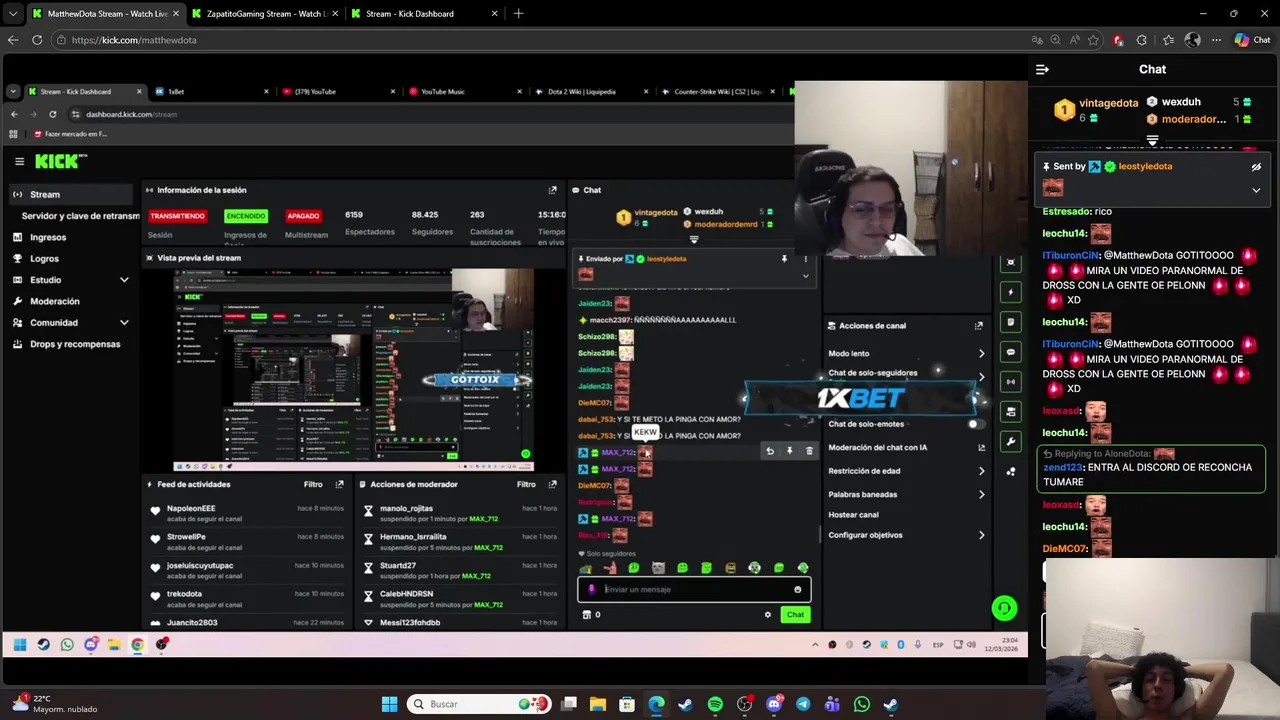Open OBS Studio from the taskbar
The width and height of the screenshot is (1280, 720).
pos(744,704)
